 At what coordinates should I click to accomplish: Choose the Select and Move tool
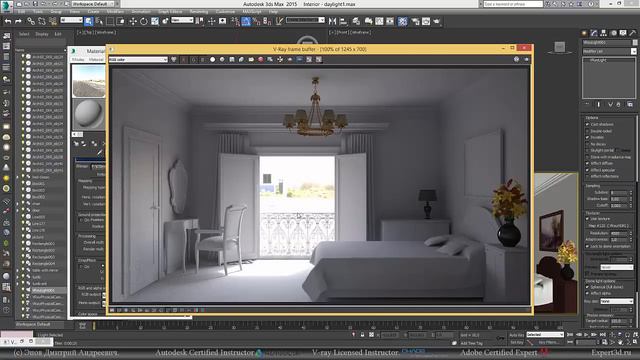[133, 21]
